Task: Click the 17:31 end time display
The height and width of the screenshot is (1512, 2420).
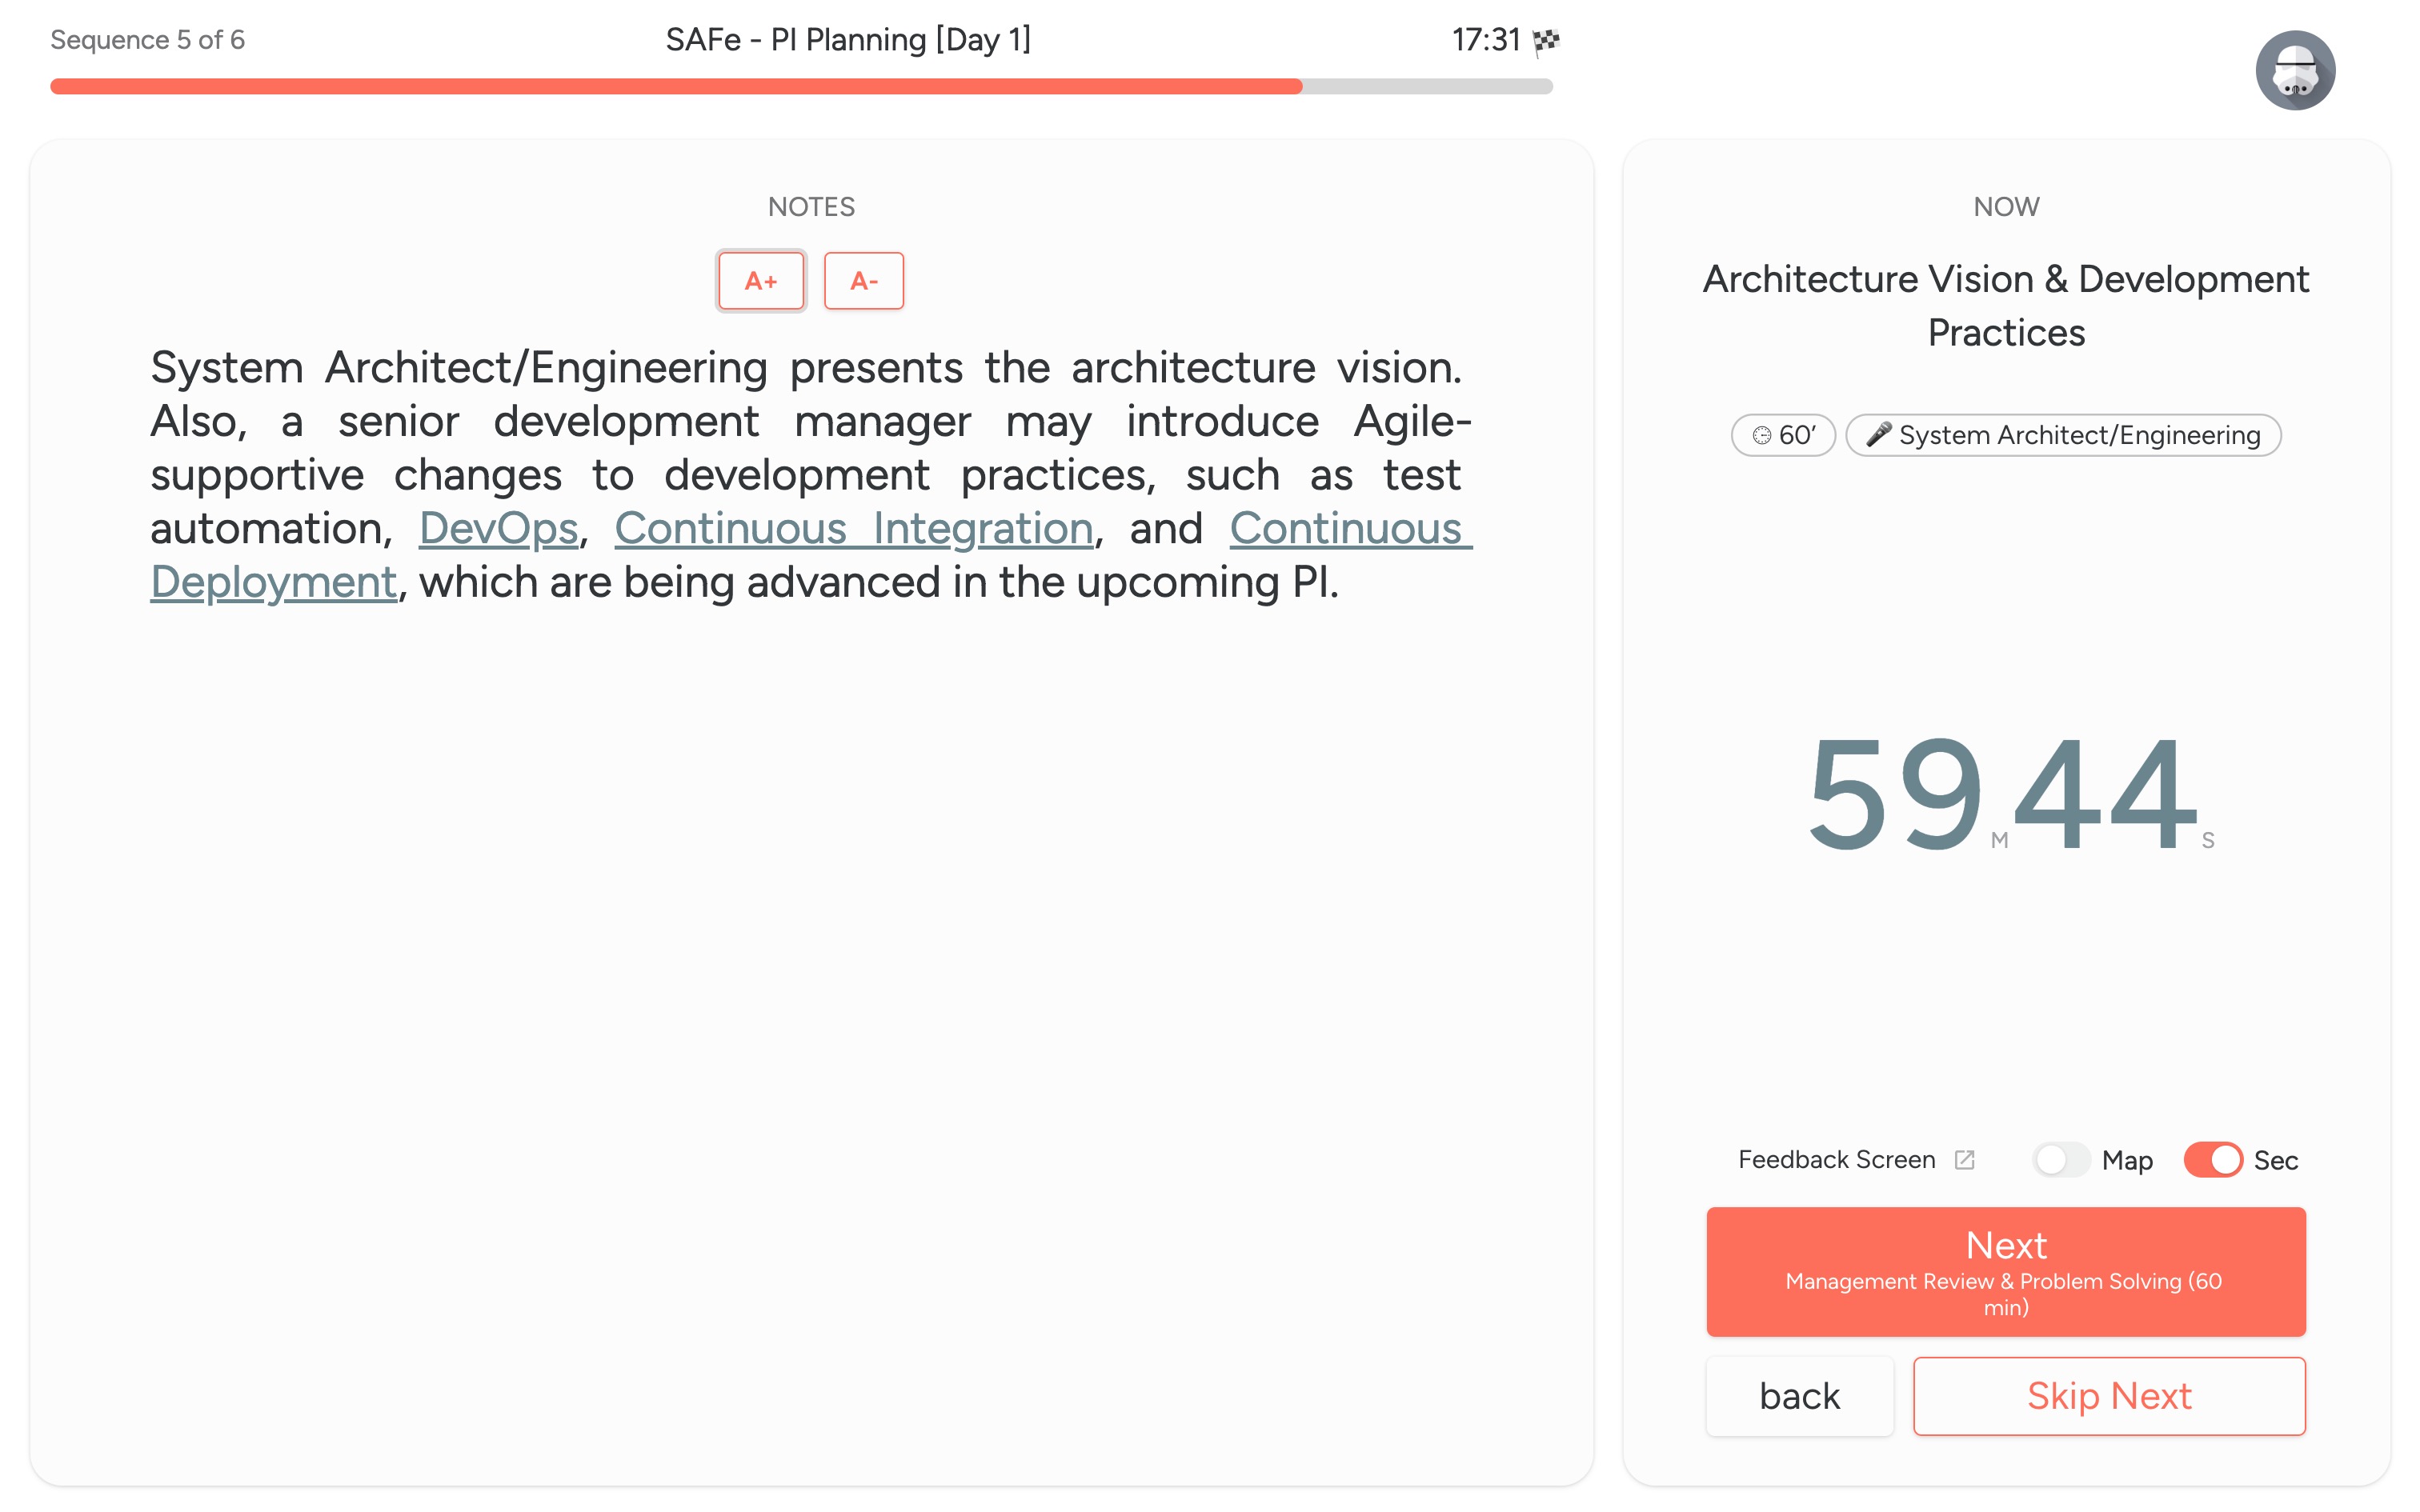Action: 1485,40
